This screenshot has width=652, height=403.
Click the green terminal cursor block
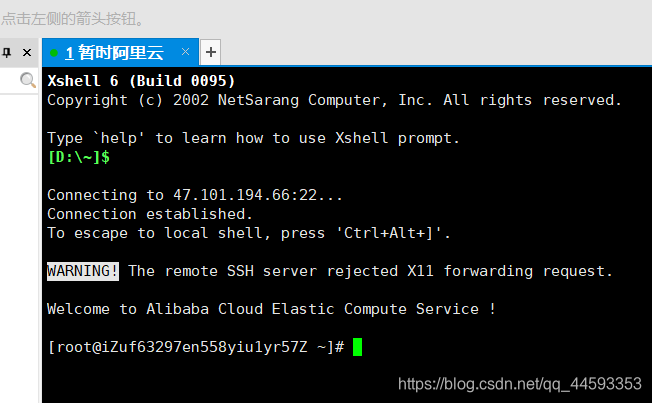357,347
